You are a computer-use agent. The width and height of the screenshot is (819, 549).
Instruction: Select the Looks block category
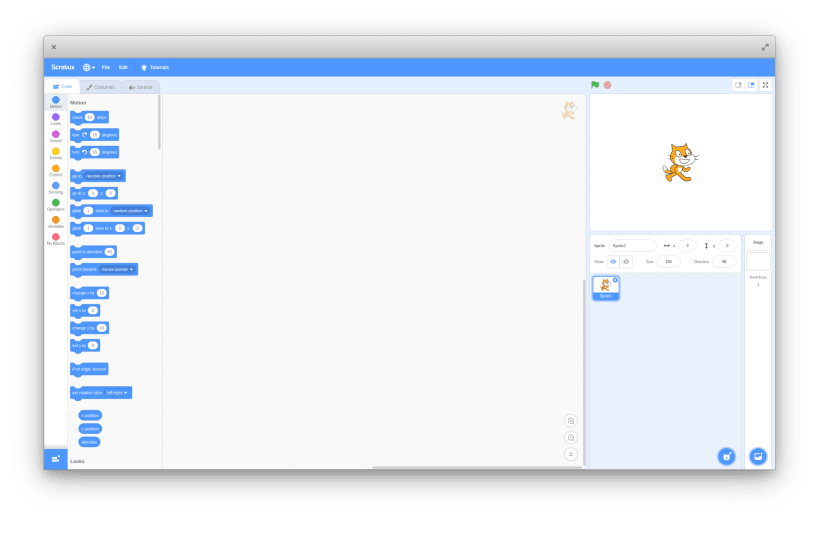pyautogui.click(x=55, y=119)
